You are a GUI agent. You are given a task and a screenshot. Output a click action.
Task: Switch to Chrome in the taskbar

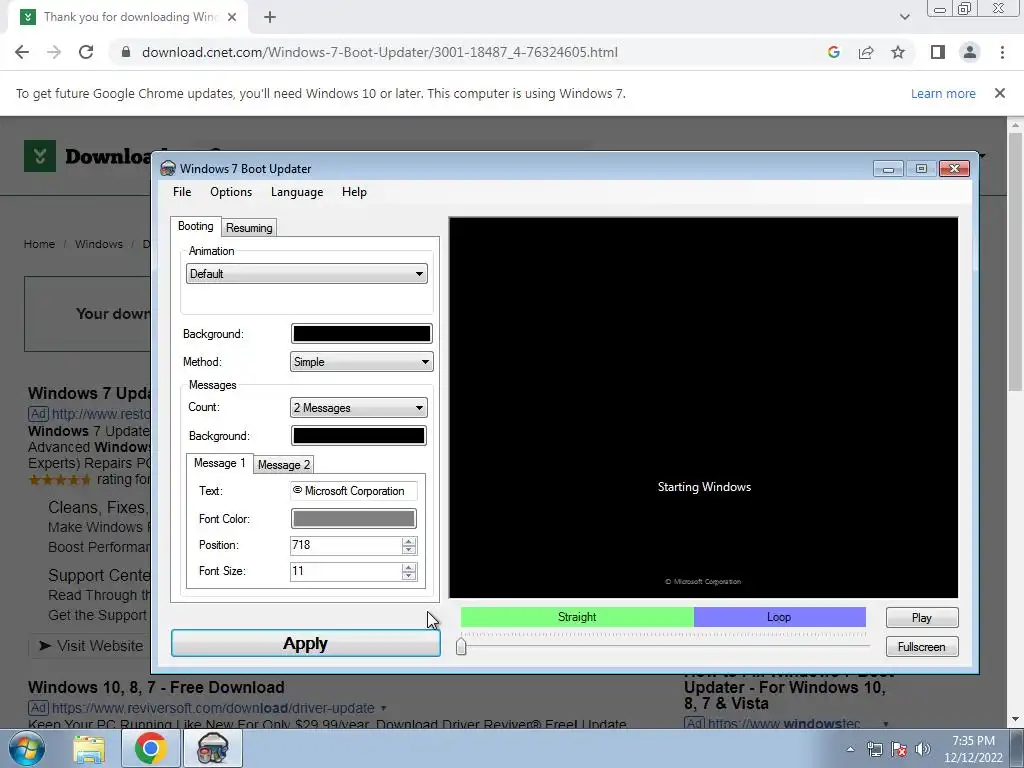click(151, 748)
